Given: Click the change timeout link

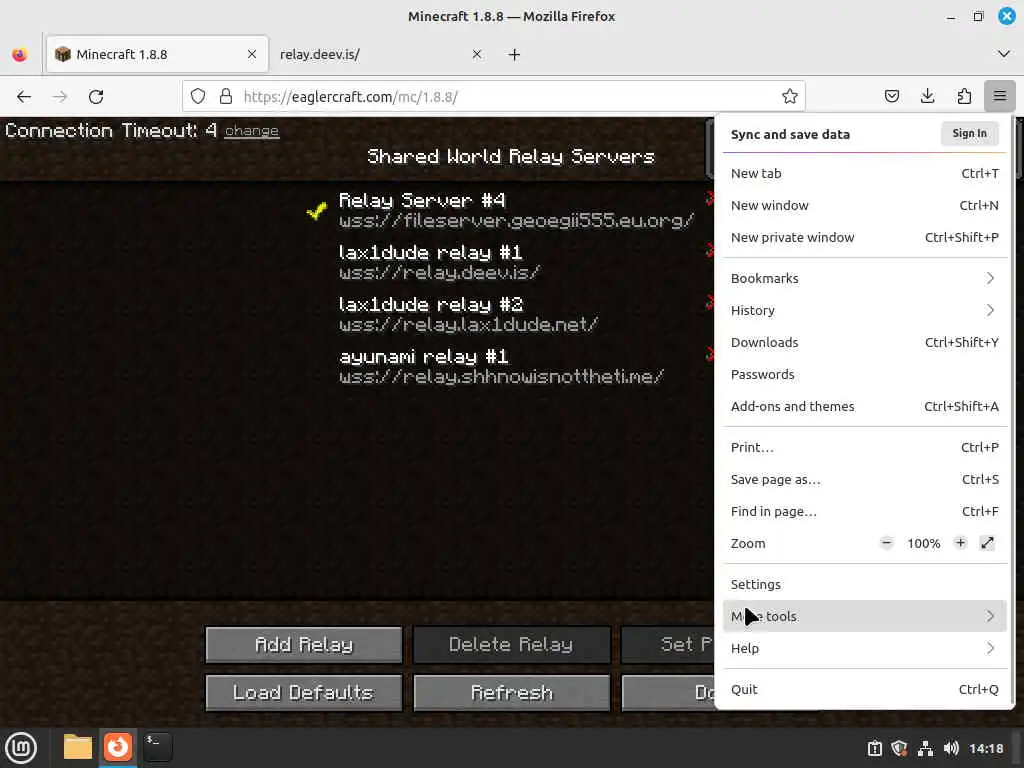Looking at the screenshot, I should pos(251,131).
